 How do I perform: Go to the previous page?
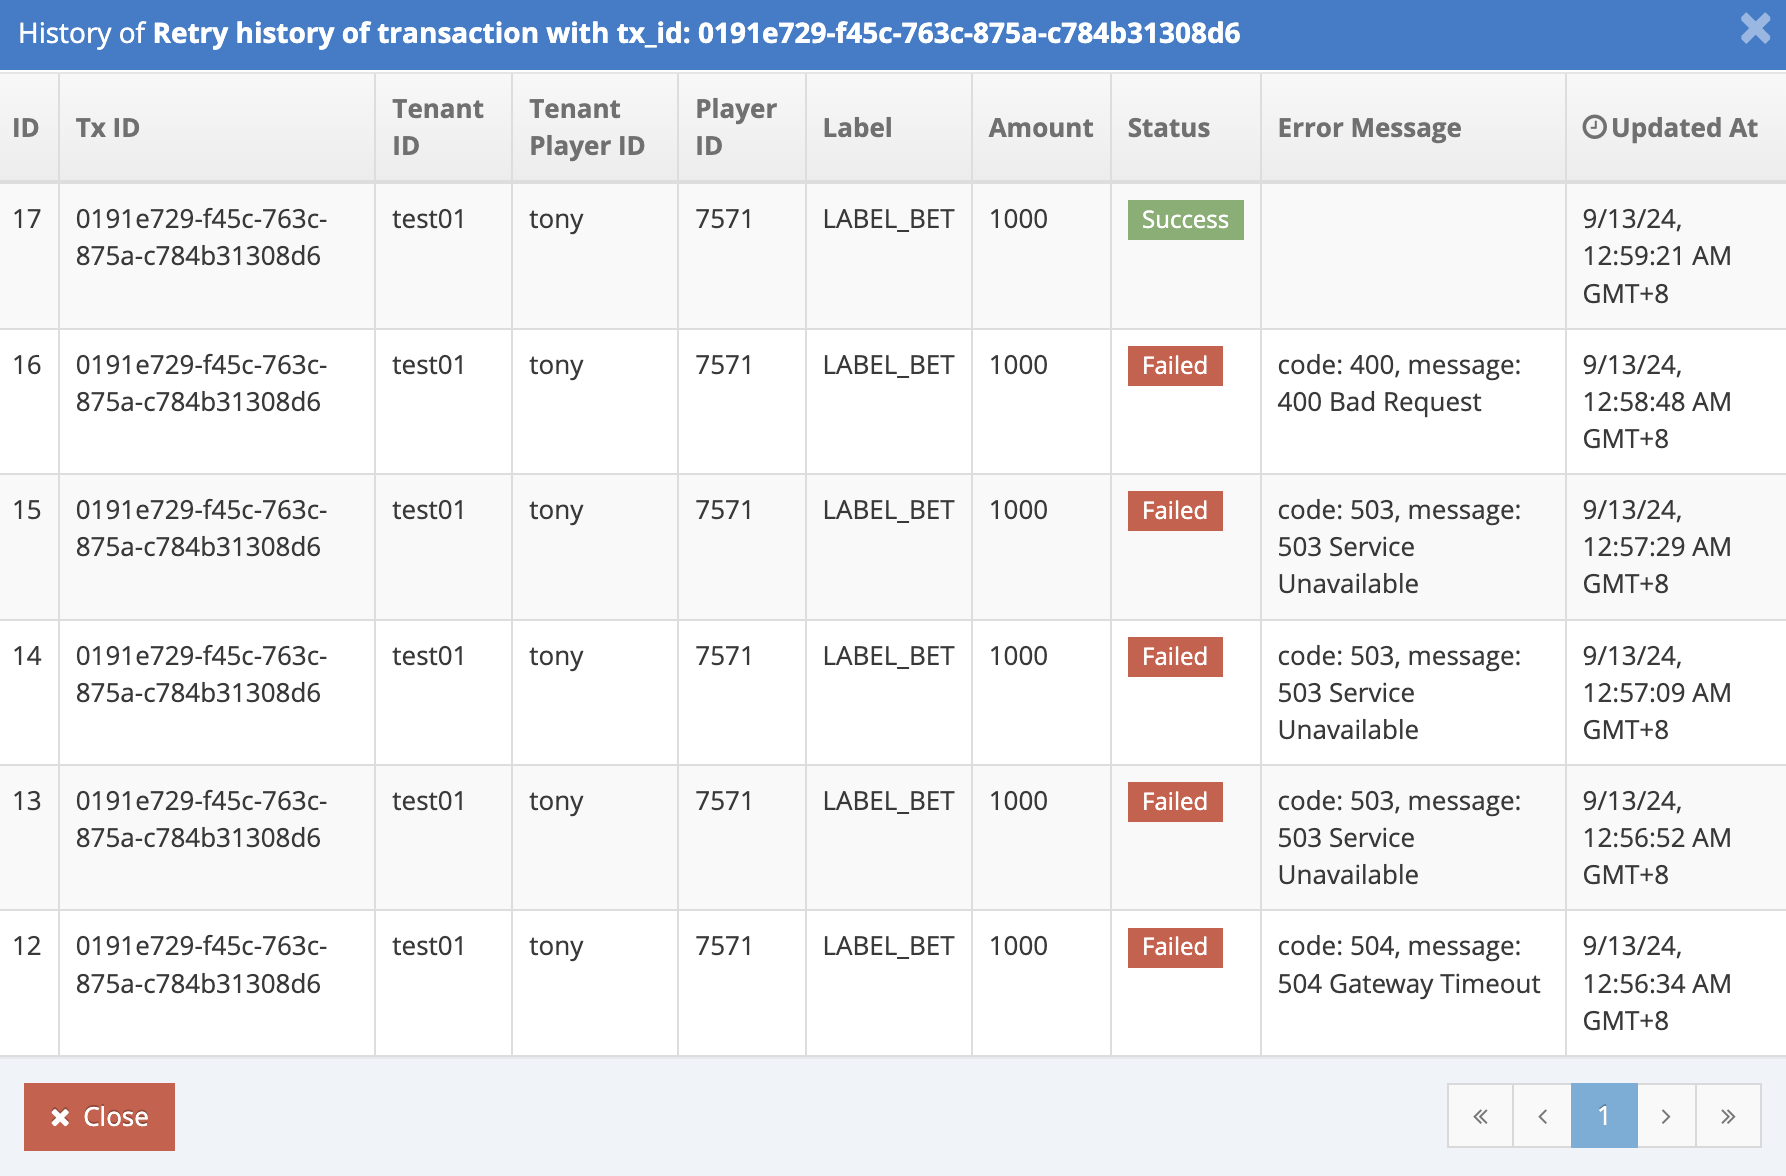coord(1542,1116)
